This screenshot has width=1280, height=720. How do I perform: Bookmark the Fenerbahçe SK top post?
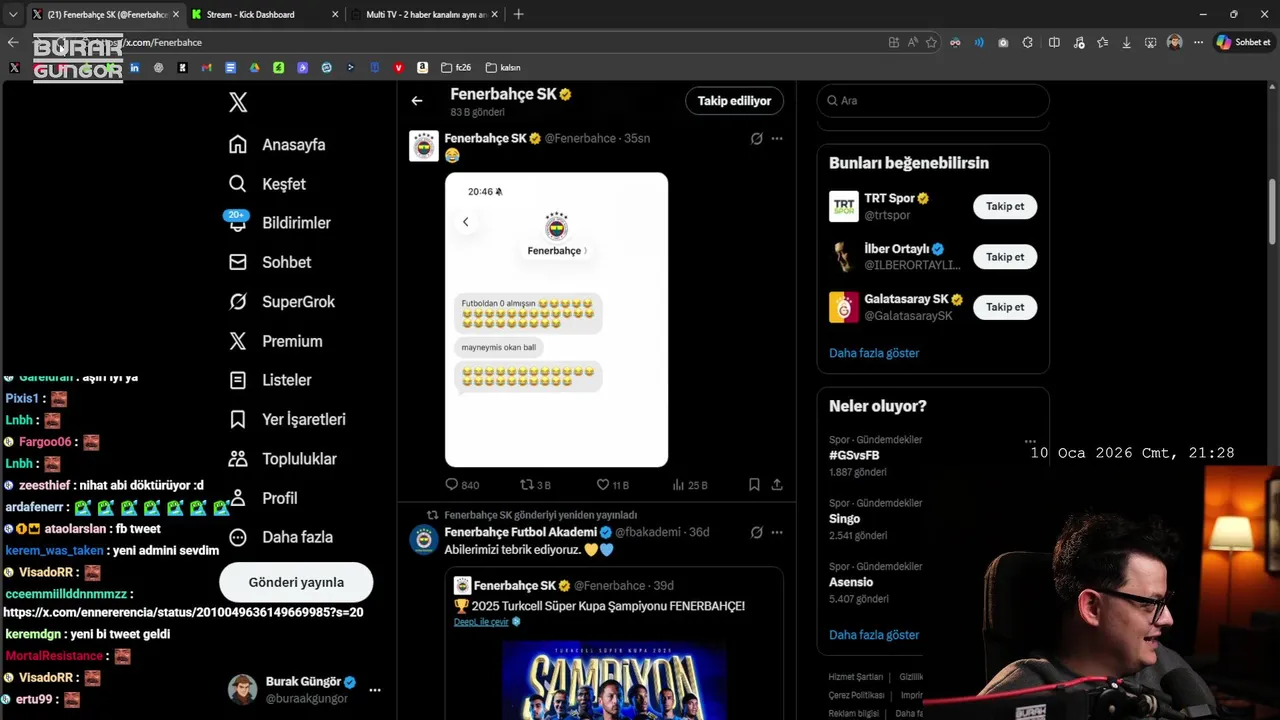(x=754, y=485)
